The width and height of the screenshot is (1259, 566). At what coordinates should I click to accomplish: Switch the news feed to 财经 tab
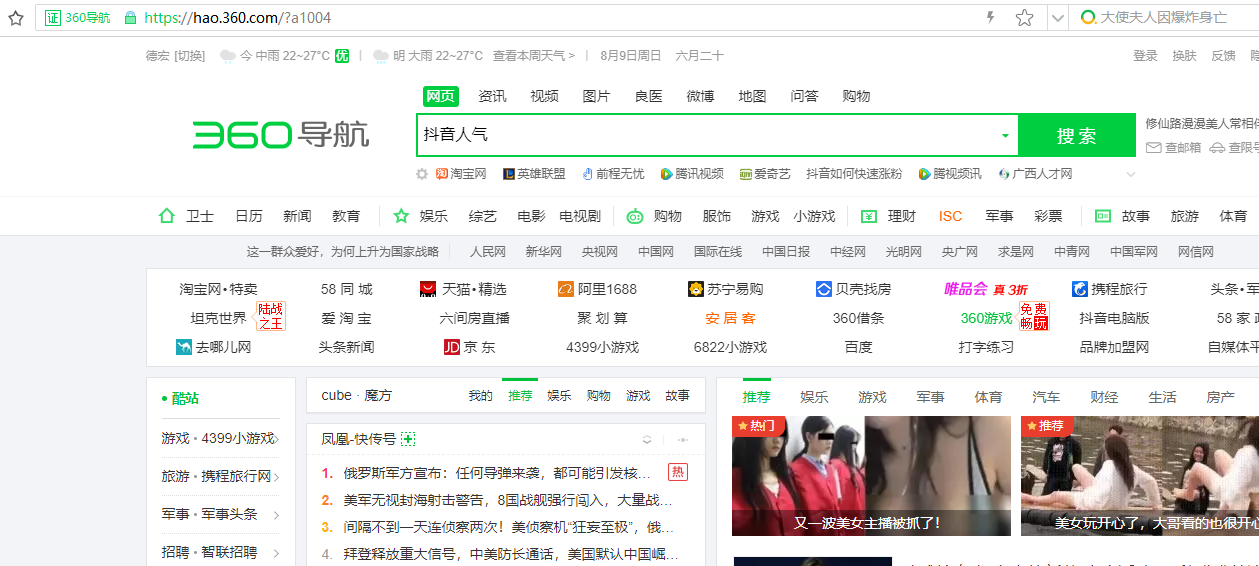(x=1104, y=397)
